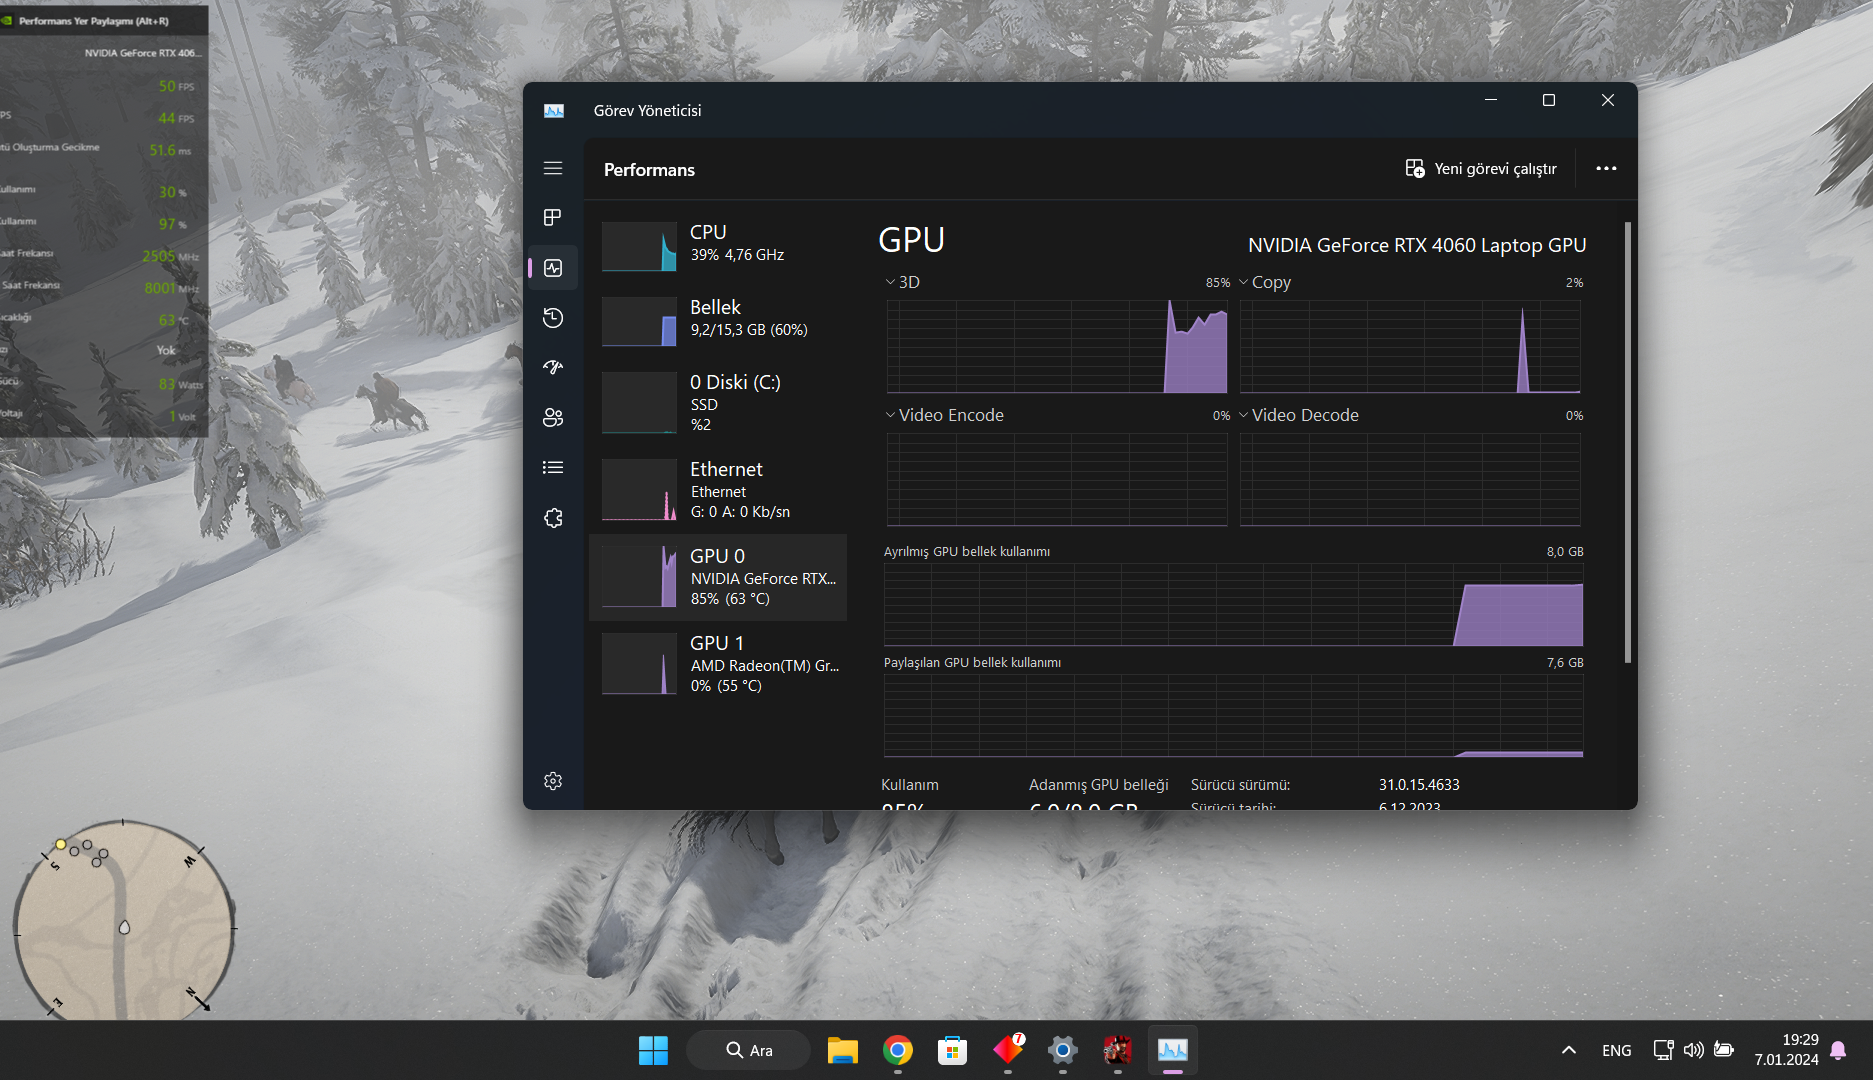Open the volume speaker icon in tray

click(1693, 1050)
